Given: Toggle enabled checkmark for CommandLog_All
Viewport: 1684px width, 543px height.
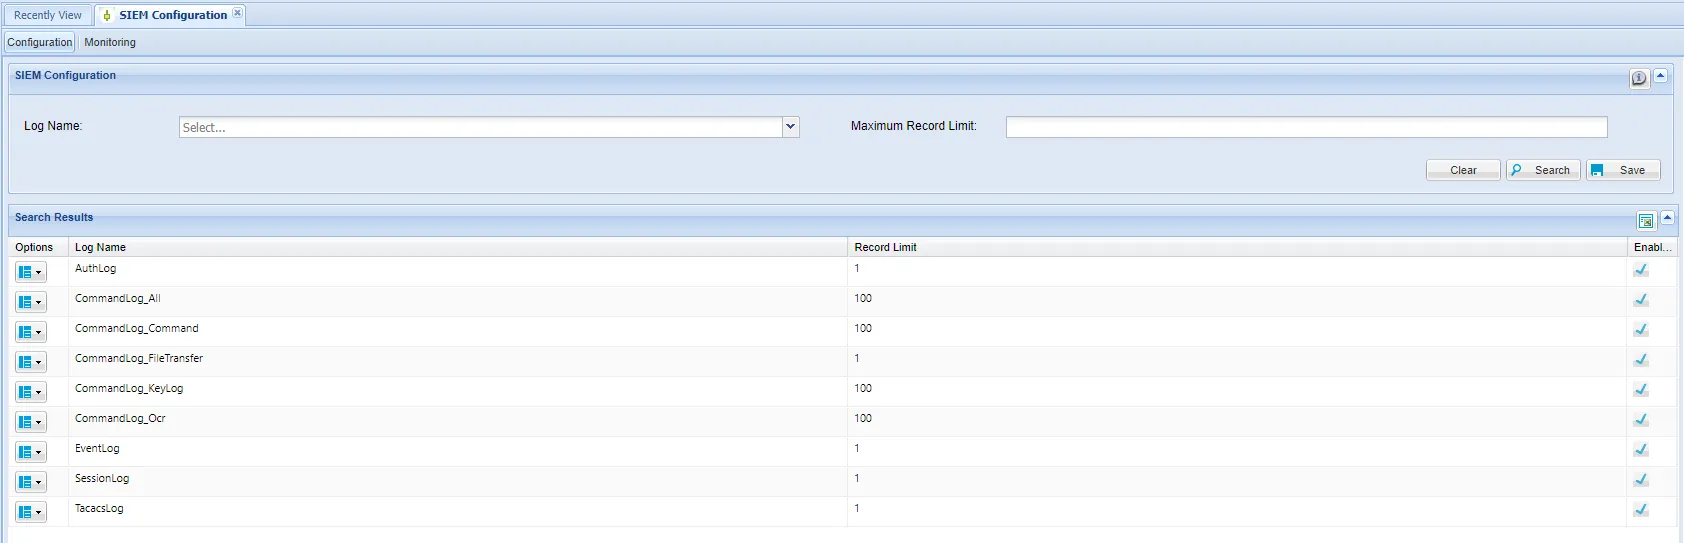Looking at the screenshot, I should point(1641,299).
